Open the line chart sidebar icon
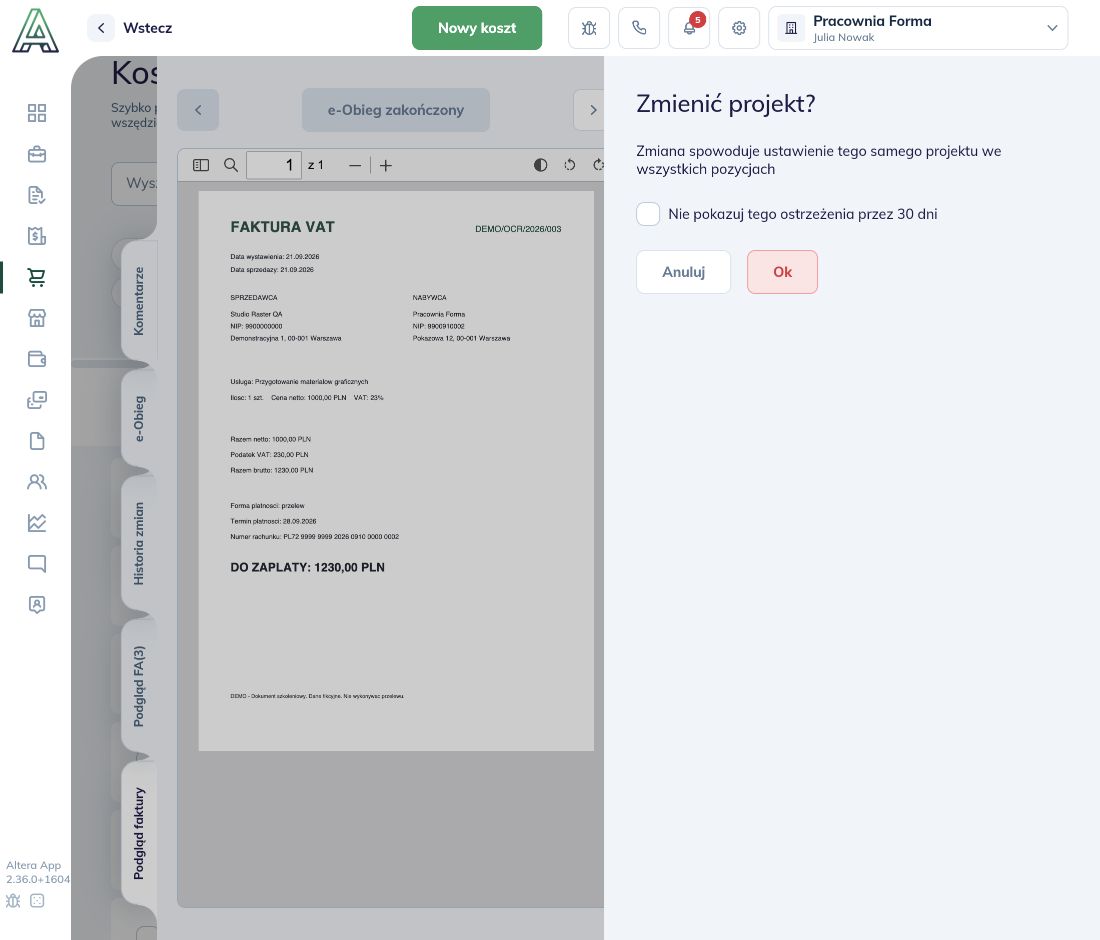This screenshot has height=940, width=1100. pos(36,523)
